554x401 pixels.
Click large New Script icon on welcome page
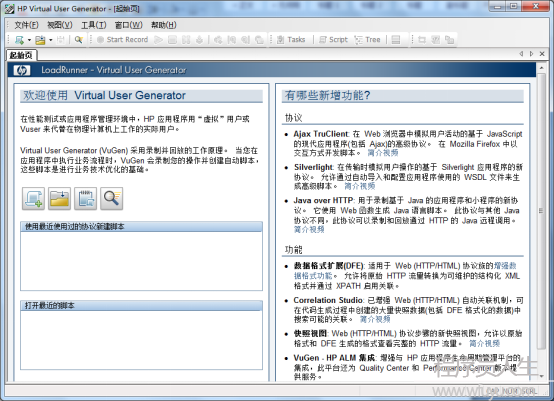click(x=33, y=199)
